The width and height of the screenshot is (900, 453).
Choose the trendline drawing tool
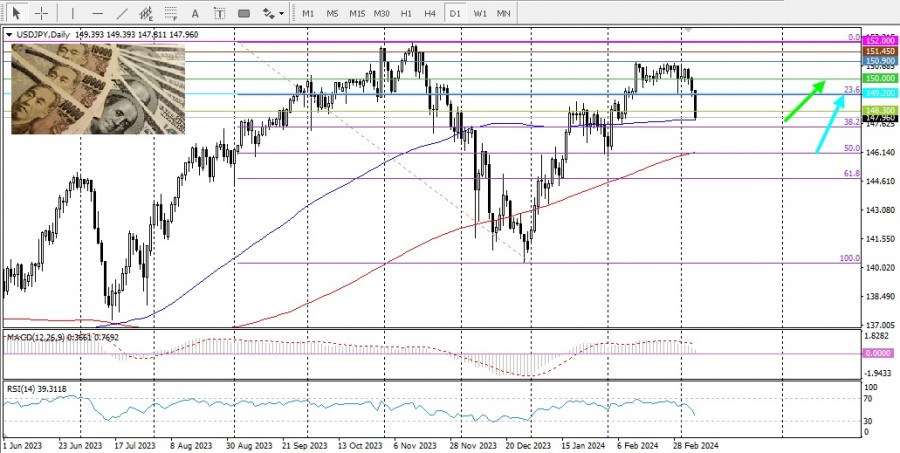122,13
